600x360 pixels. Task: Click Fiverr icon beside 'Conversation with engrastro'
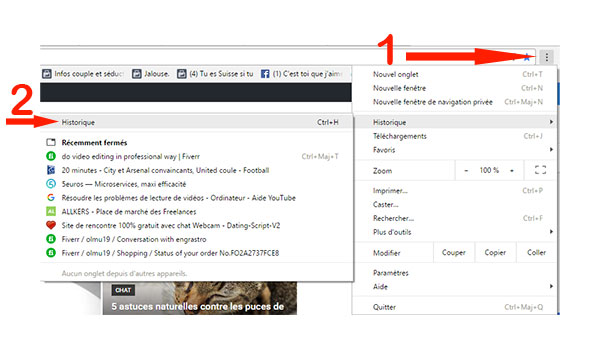tap(51, 239)
